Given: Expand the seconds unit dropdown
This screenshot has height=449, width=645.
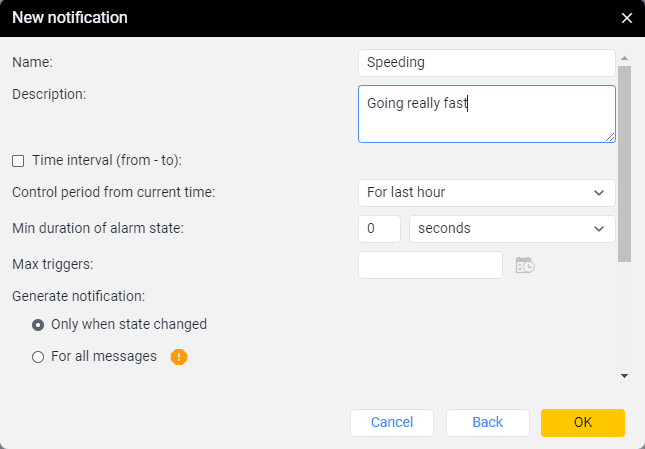Looking at the screenshot, I should click(512, 228).
